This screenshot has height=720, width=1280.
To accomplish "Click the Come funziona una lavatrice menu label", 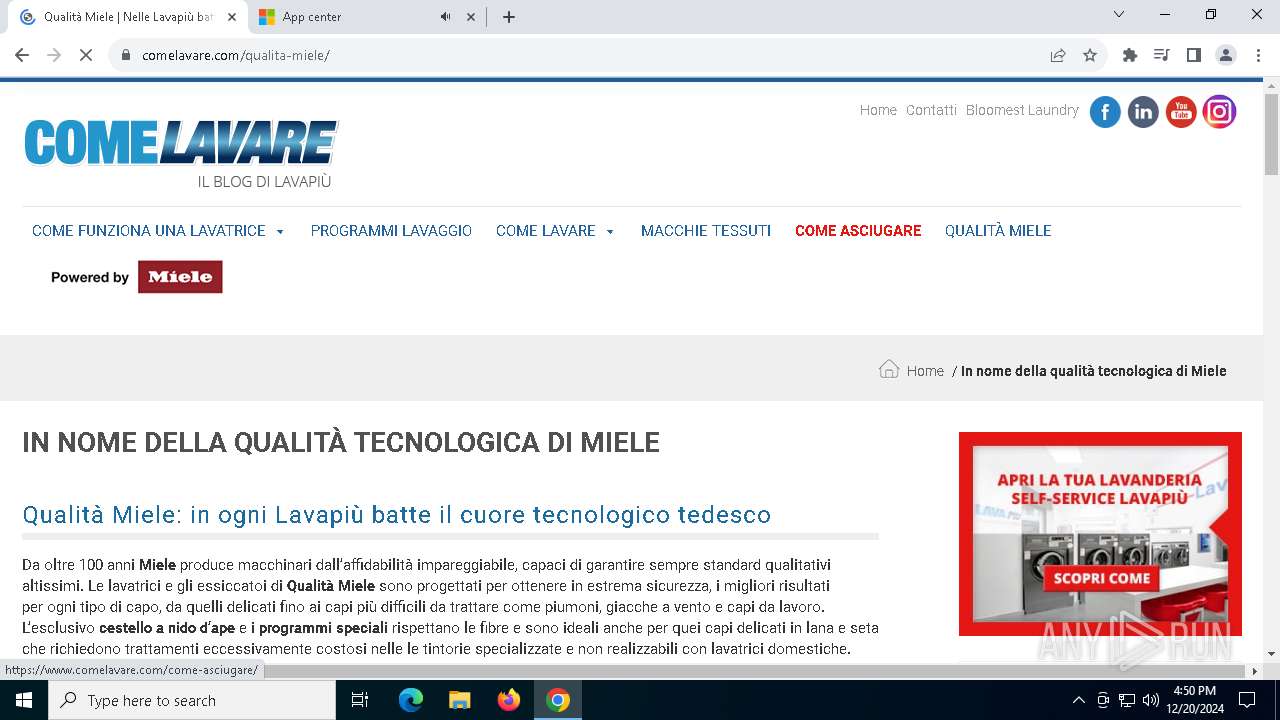I will tap(149, 231).
